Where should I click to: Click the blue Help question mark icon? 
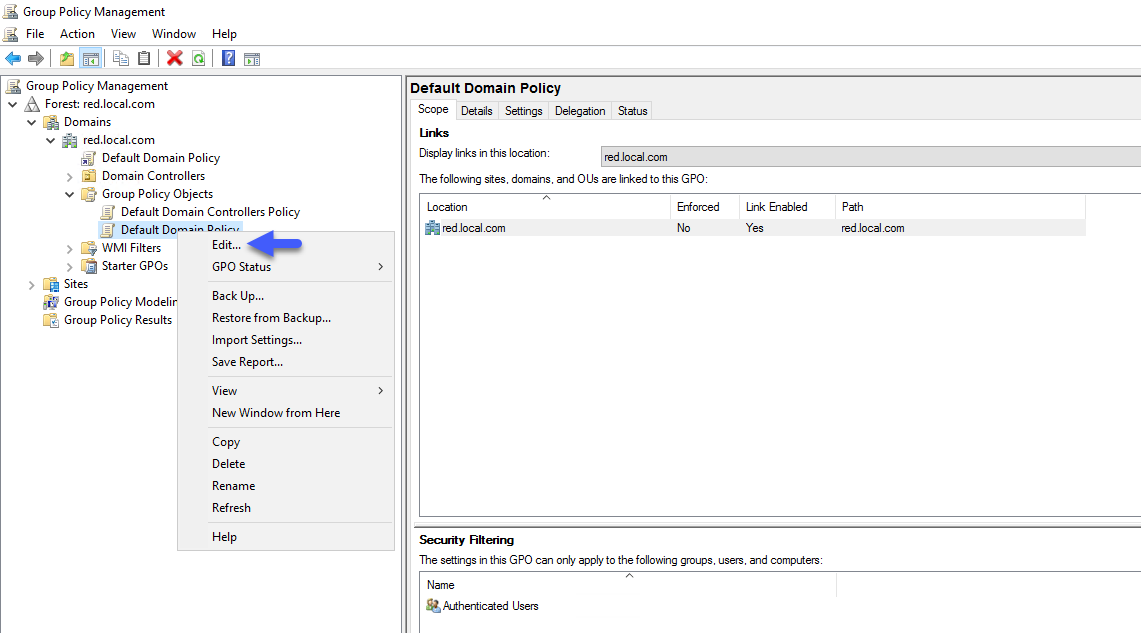pos(228,58)
